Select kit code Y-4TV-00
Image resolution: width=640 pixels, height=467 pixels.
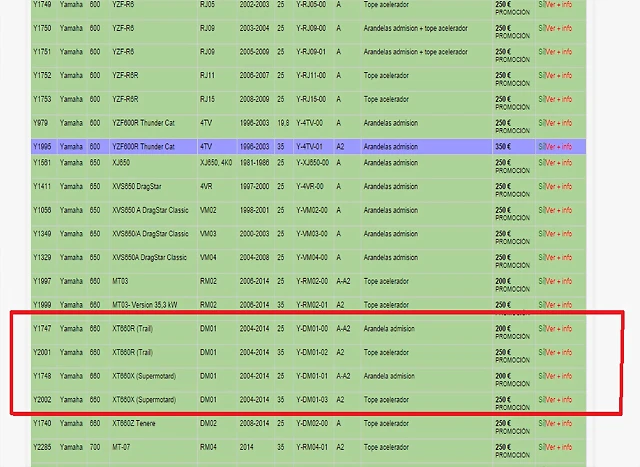[309, 123]
